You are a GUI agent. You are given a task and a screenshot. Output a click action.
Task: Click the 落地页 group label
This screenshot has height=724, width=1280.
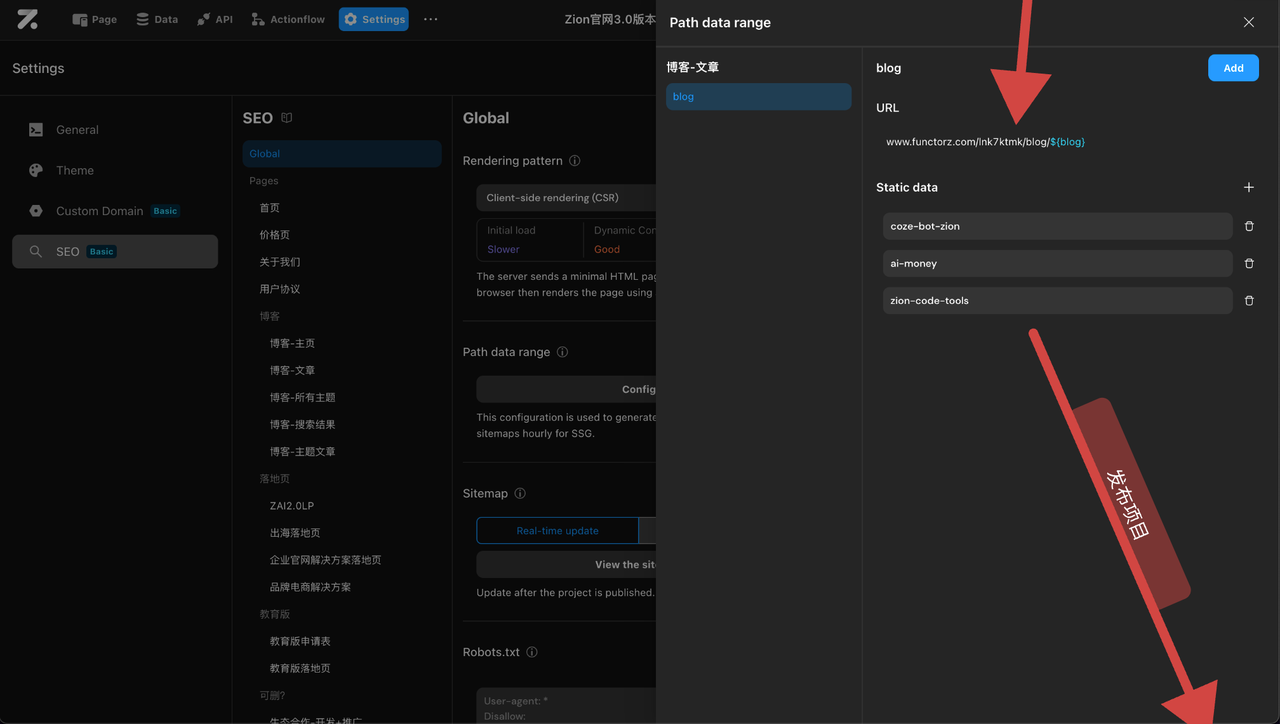(275, 479)
